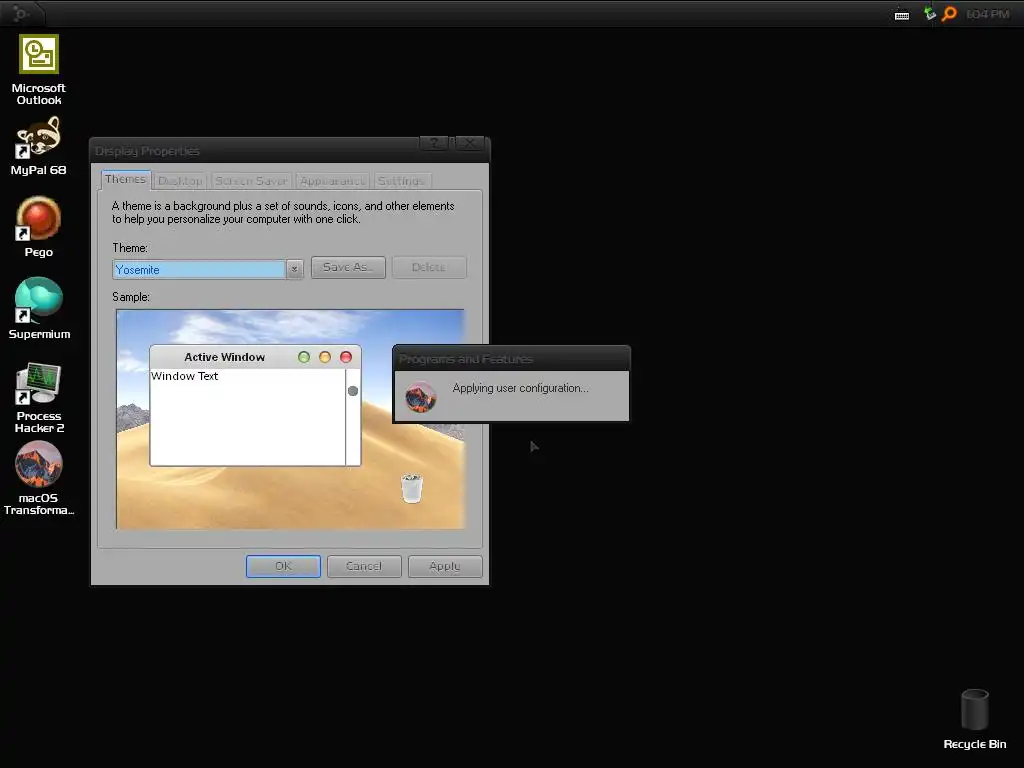Close the Display Properties dialog
The image size is (1024, 768).
tap(470, 144)
